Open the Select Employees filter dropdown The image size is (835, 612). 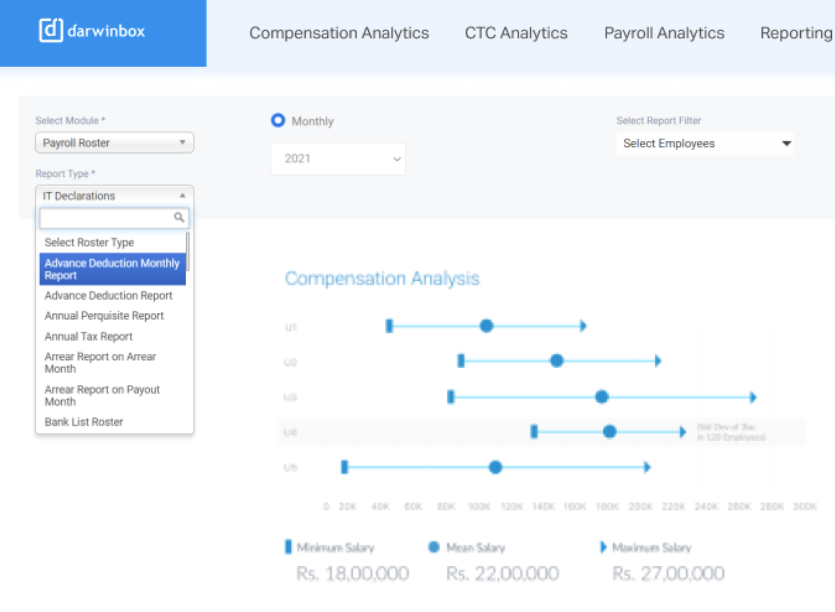705,143
